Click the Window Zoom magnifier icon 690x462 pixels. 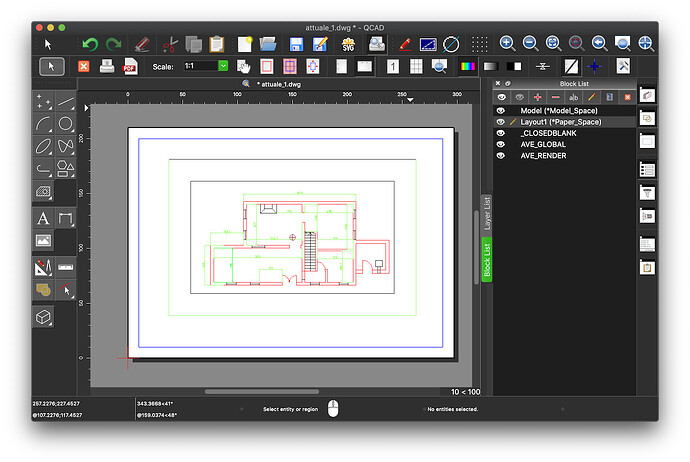622,44
